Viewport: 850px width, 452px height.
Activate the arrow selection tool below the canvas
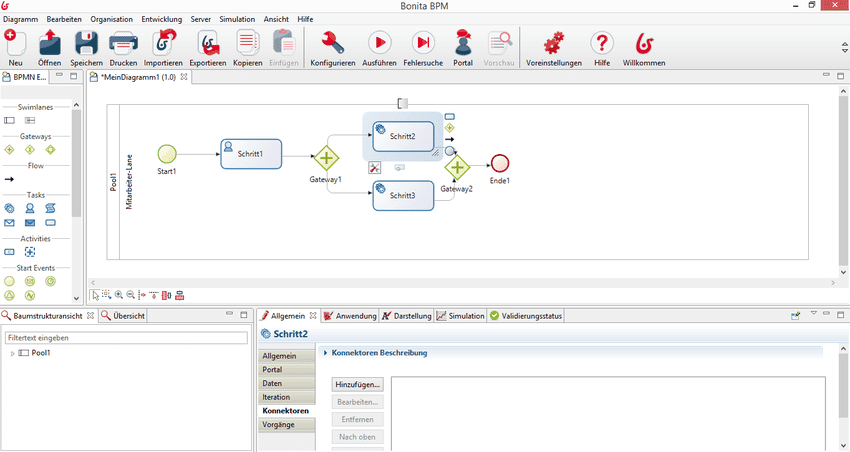(x=95, y=295)
